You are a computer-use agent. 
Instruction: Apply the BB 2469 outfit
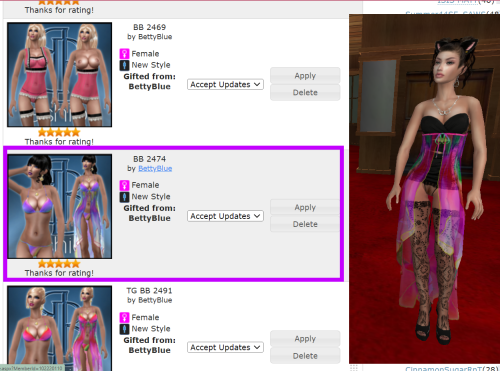(x=305, y=76)
